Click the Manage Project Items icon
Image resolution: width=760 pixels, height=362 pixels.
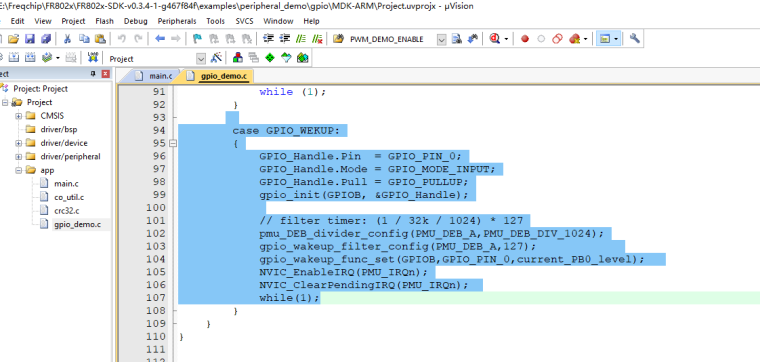(x=237, y=58)
